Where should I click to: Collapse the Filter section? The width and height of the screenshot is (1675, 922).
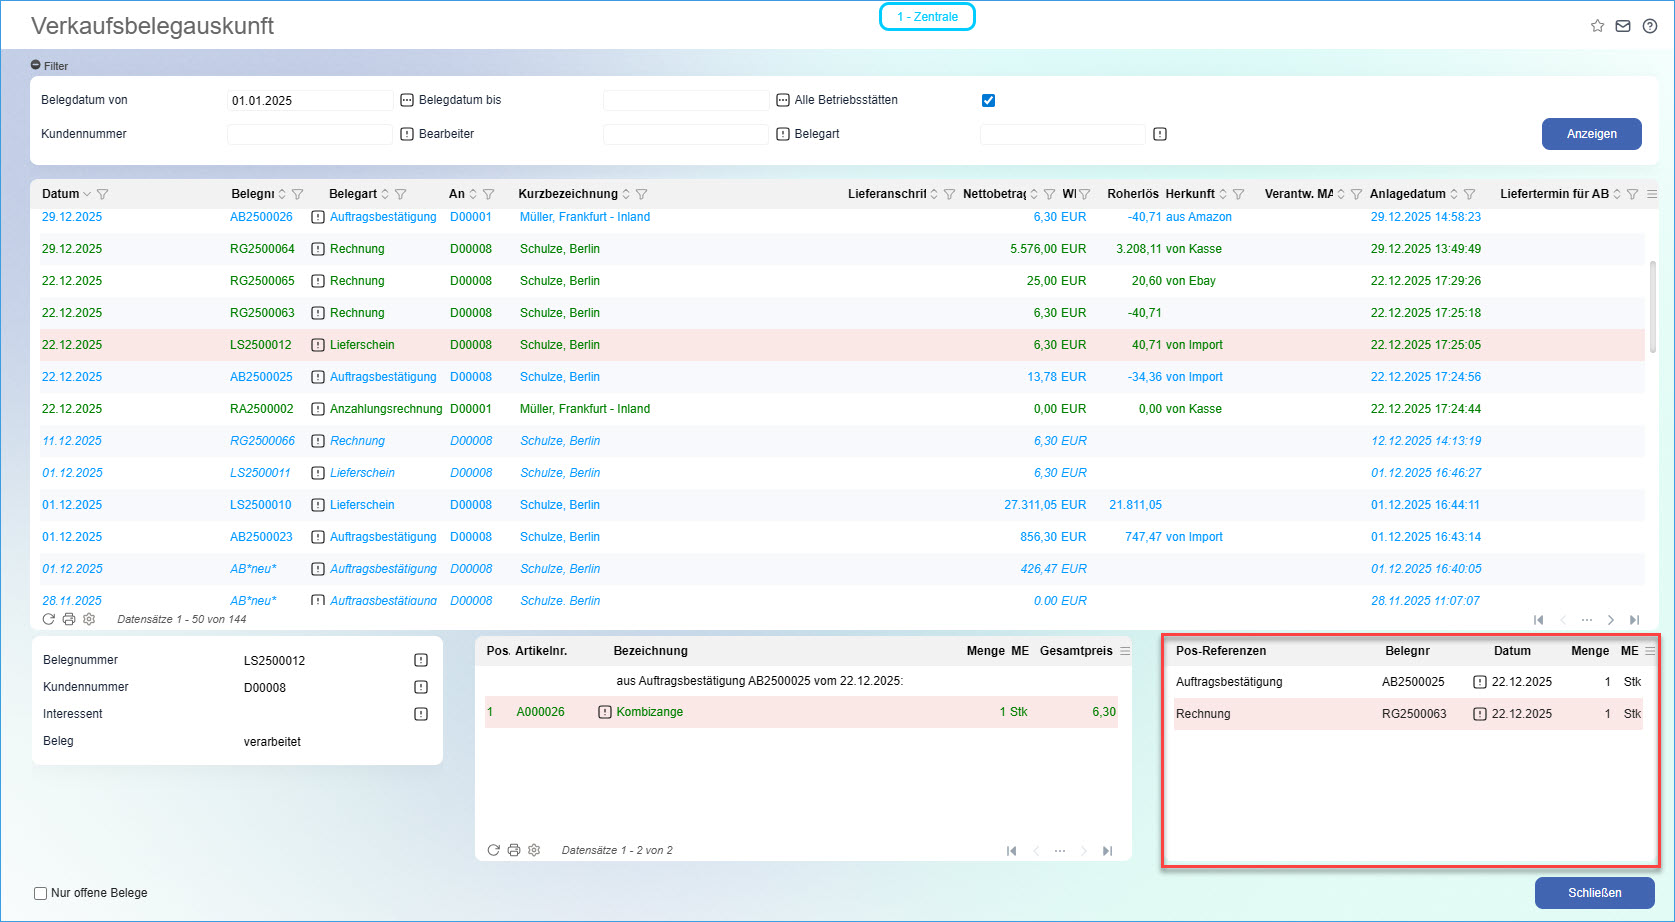point(36,65)
